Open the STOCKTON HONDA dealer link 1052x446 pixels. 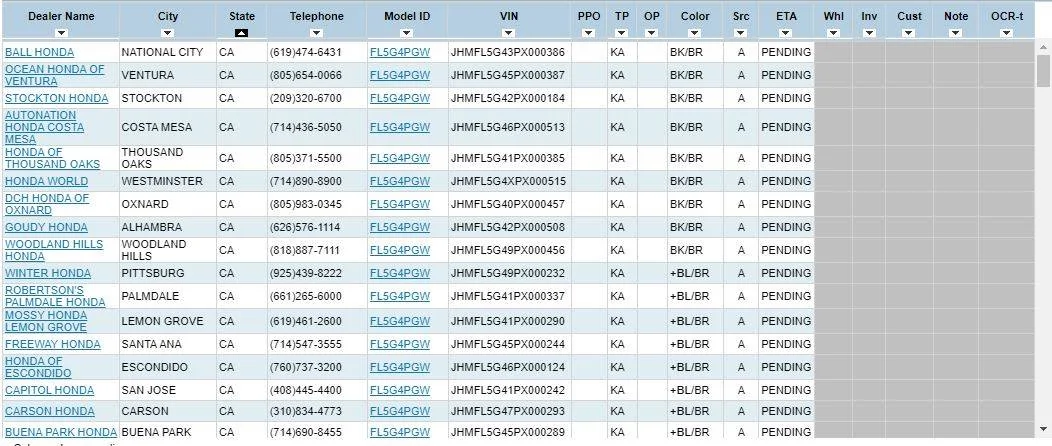56,98
